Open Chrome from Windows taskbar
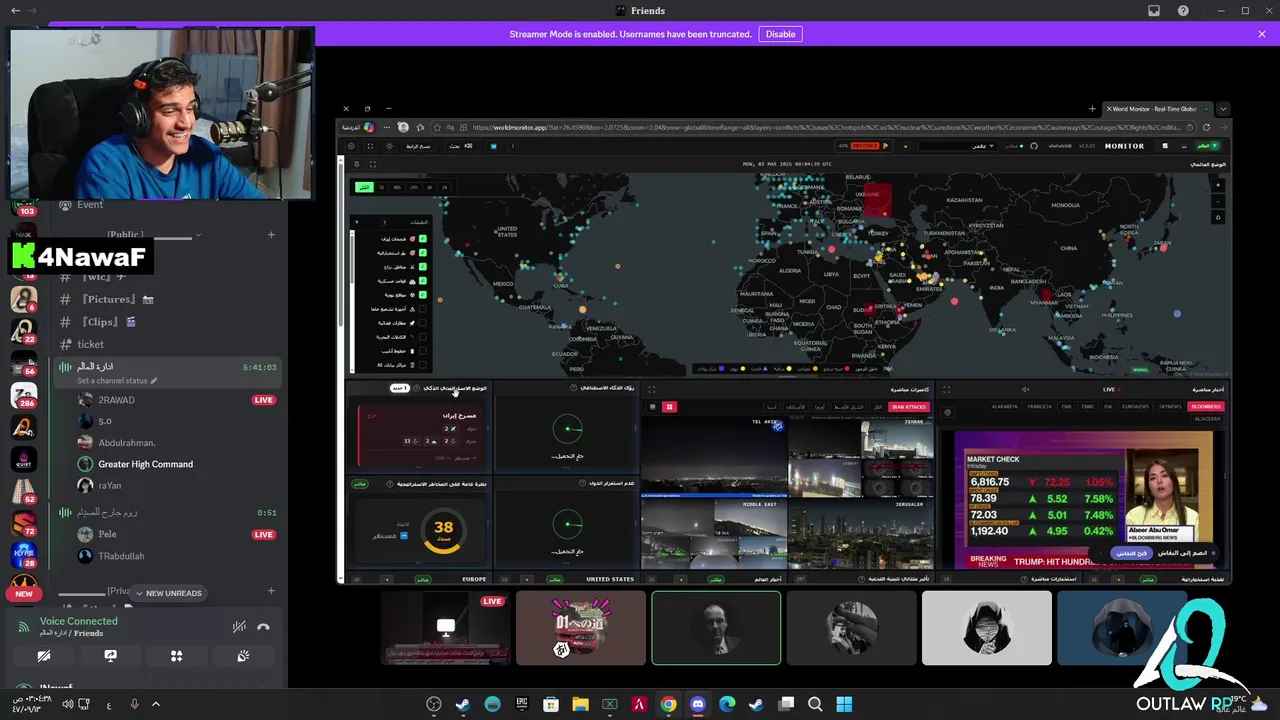 click(x=668, y=704)
